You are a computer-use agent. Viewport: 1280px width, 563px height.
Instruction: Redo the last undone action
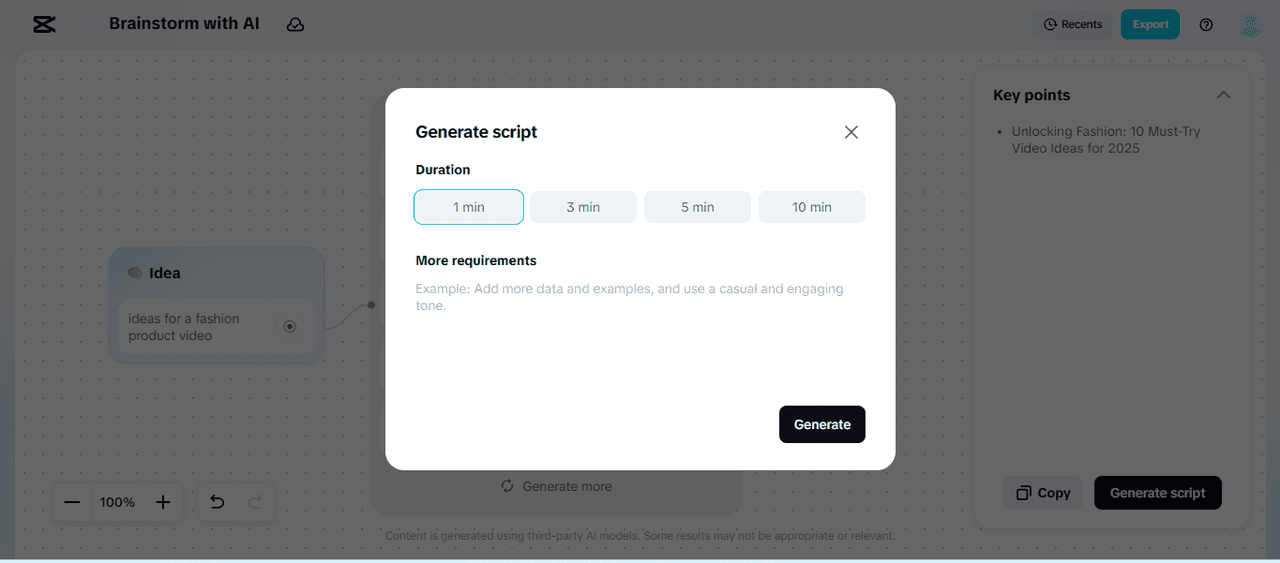tap(255, 502)
